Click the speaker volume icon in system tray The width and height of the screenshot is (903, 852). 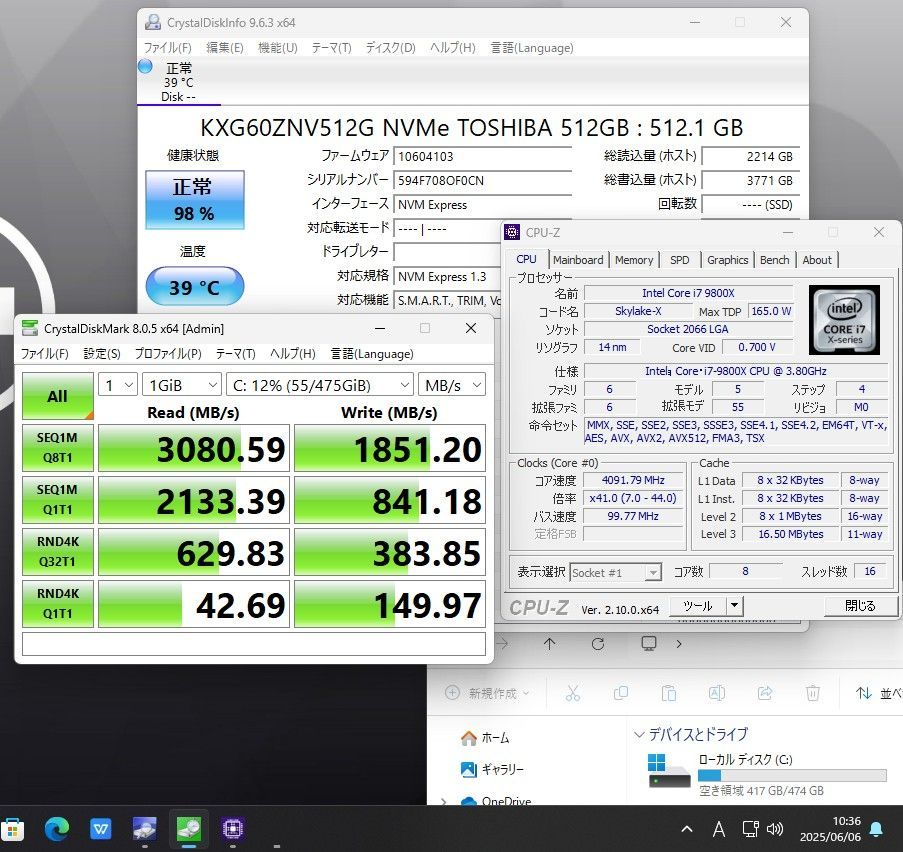coord(775,829)
